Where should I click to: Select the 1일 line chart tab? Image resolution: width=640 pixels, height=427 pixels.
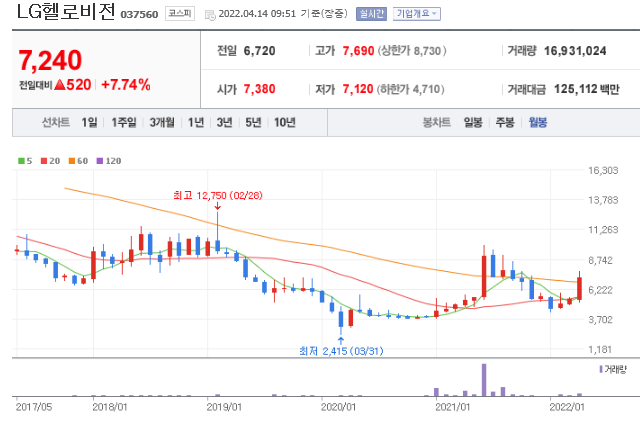click(89, 122)
